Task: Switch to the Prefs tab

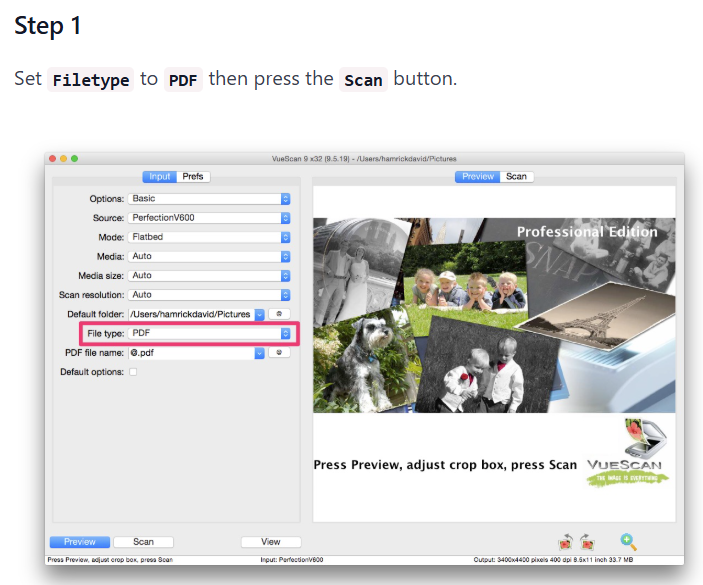Action: pos(193,177)
